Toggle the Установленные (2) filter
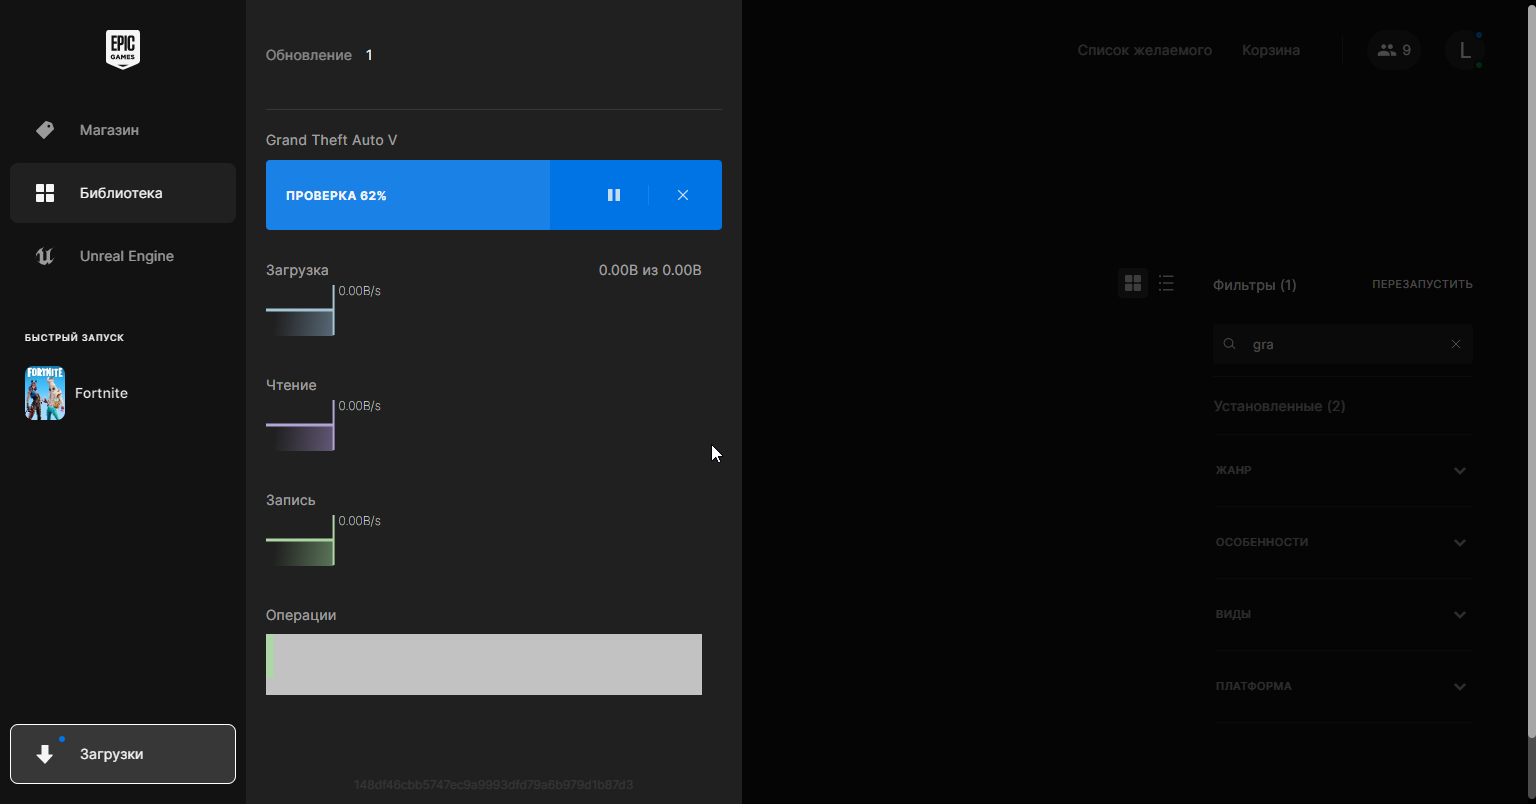 pyautogui.click(x=1280, y=406)
